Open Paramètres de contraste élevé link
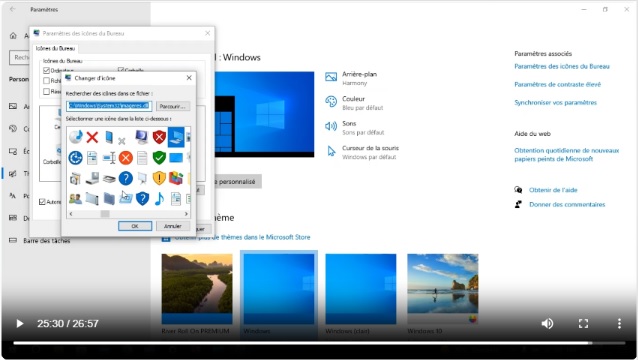The image size is (638, 360). 557,85
